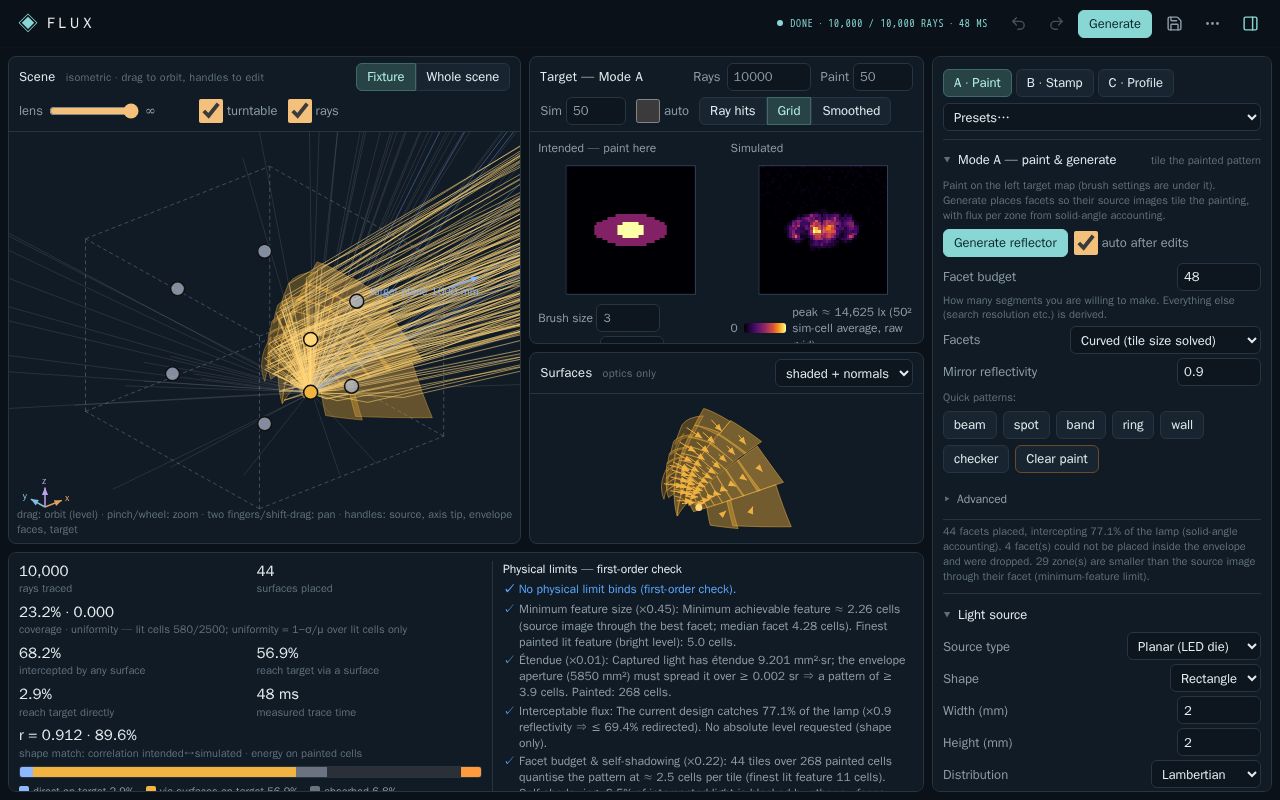Toggle the rays checkbox in Scene
The image size is (1280, 800).
[300, 111]
